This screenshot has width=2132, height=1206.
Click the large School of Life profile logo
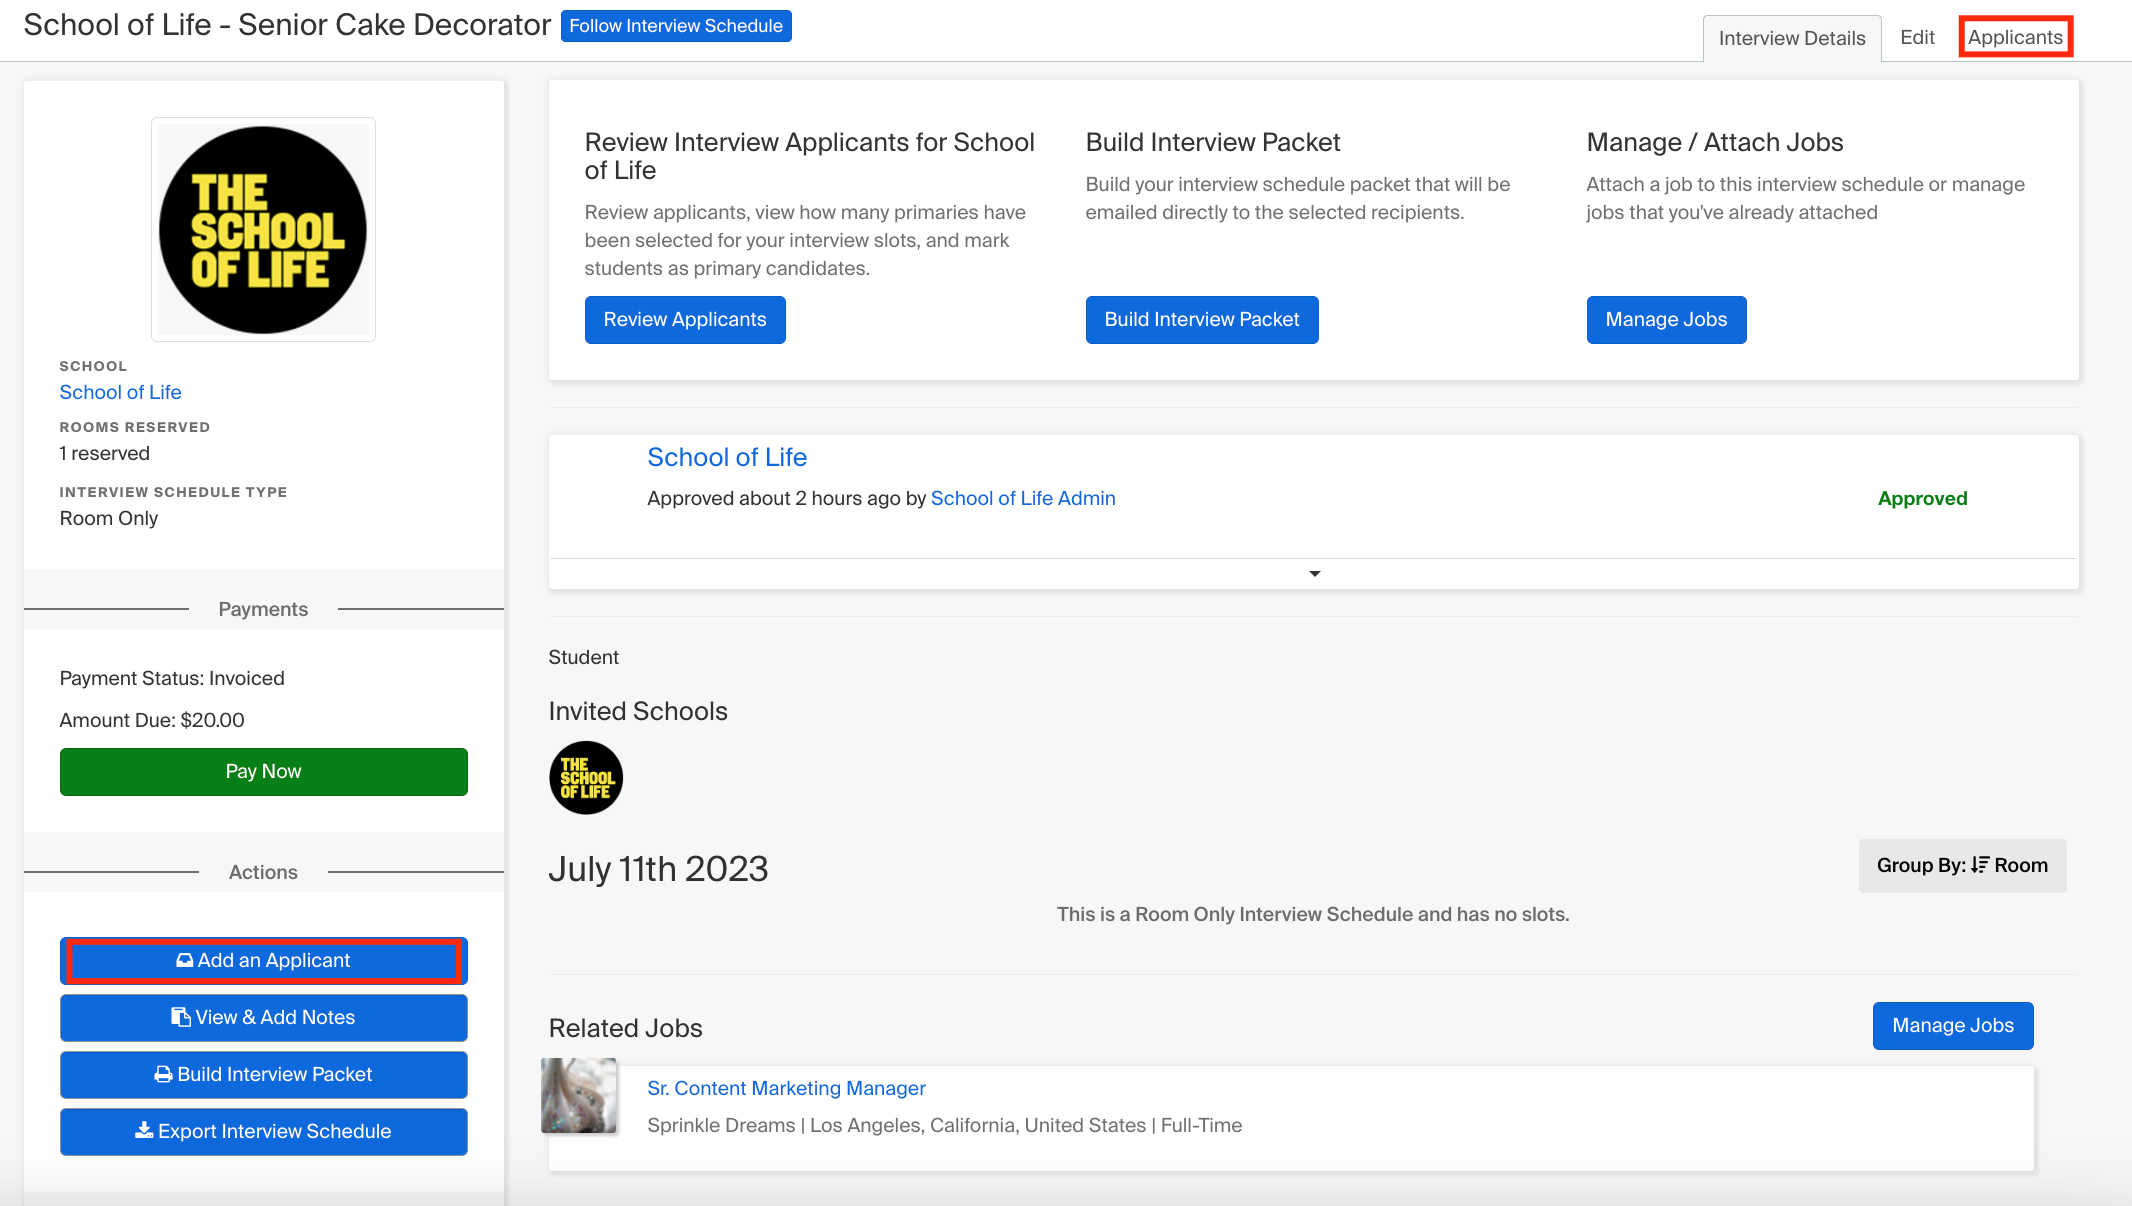click(263, 230)
